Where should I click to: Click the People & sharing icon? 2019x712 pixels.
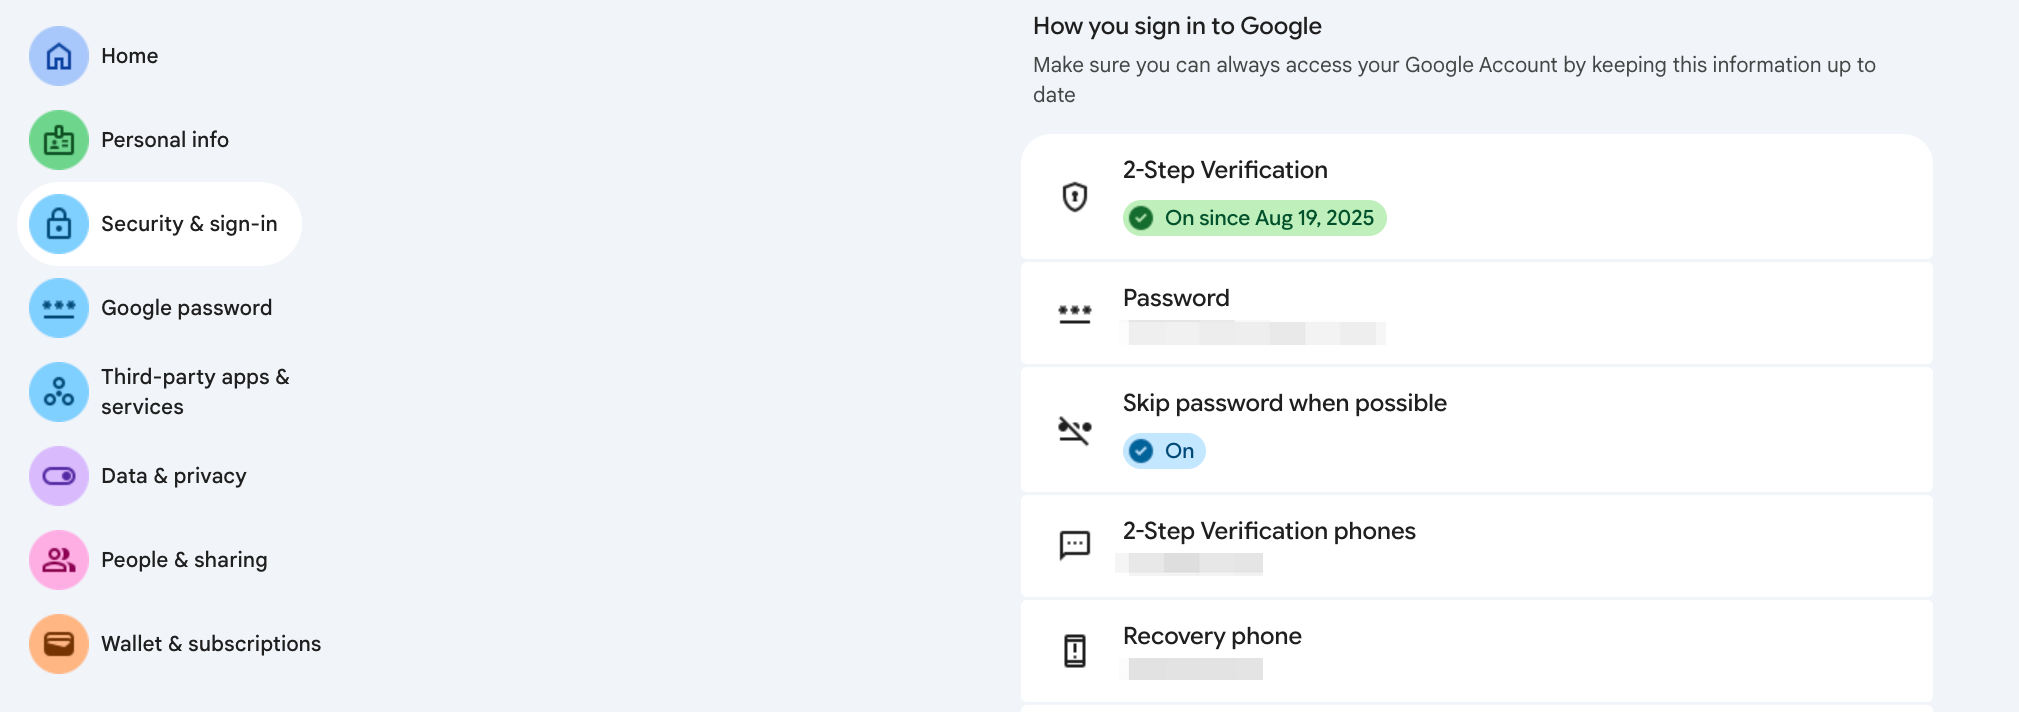point(59,560)
